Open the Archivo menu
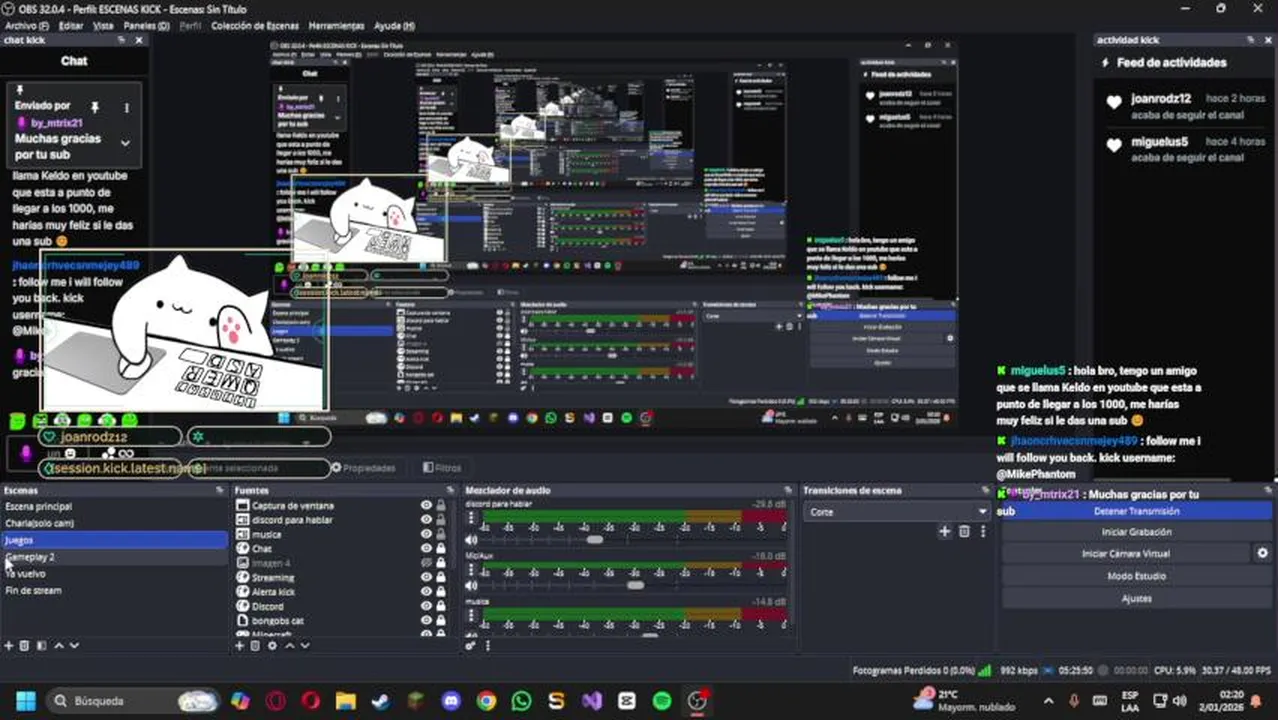 tap(27, 25)
